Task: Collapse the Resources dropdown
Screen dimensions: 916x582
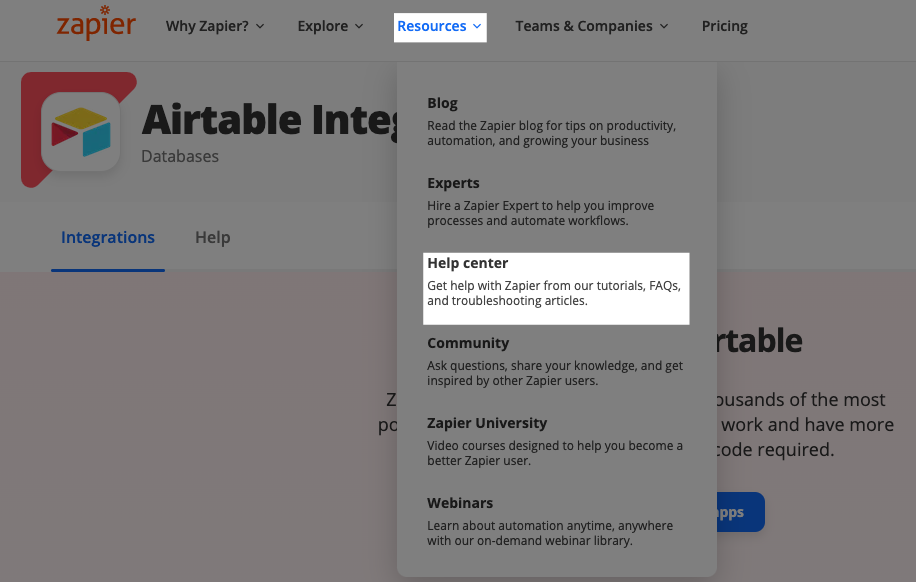Action: coord(440,27)
